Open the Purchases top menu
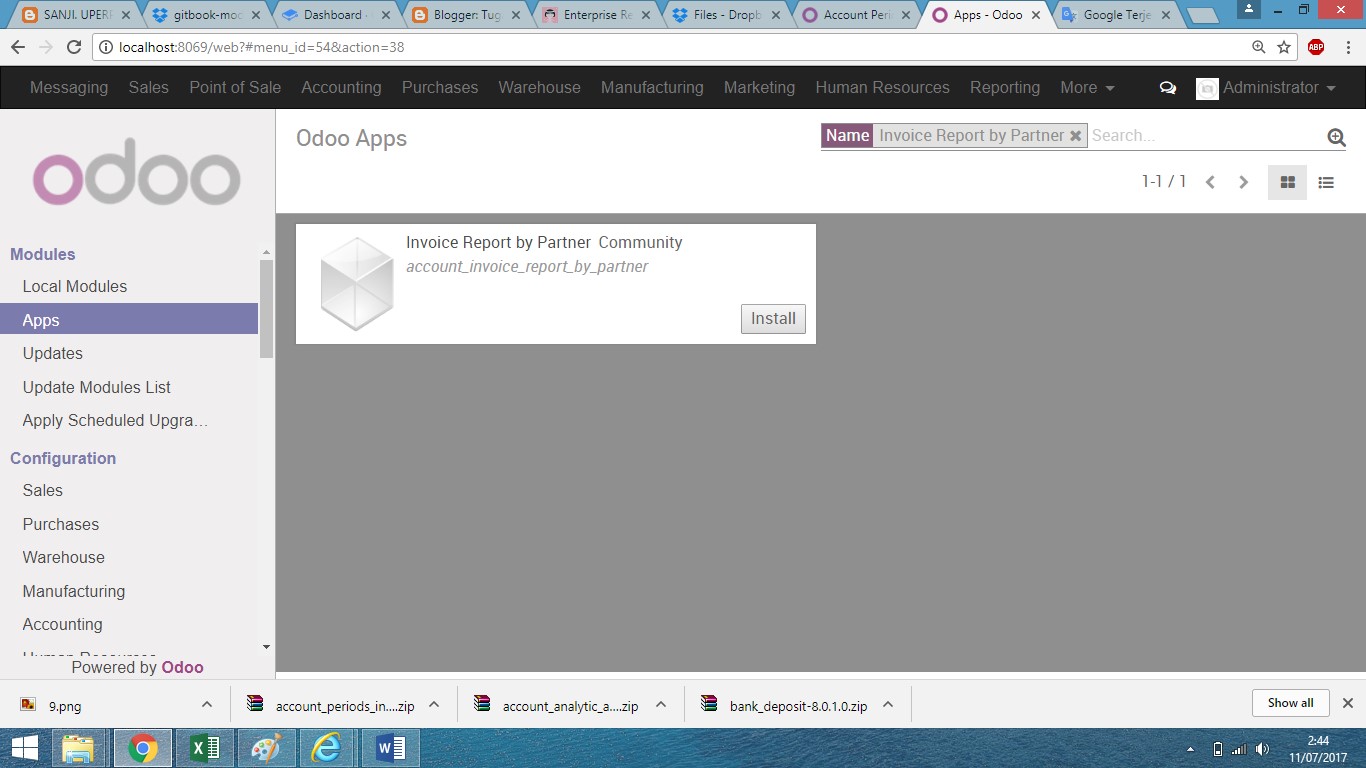Screen dimensions: 1366x768 tap(440, 87)
